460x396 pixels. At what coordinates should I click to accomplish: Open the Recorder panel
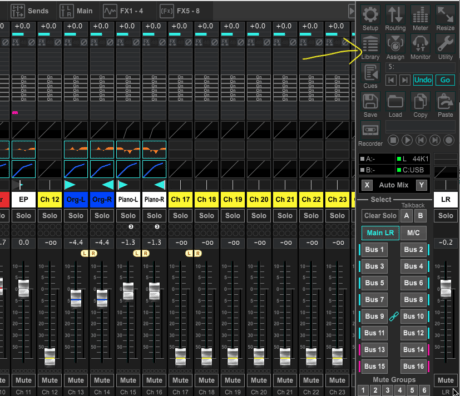pos(370,134)
